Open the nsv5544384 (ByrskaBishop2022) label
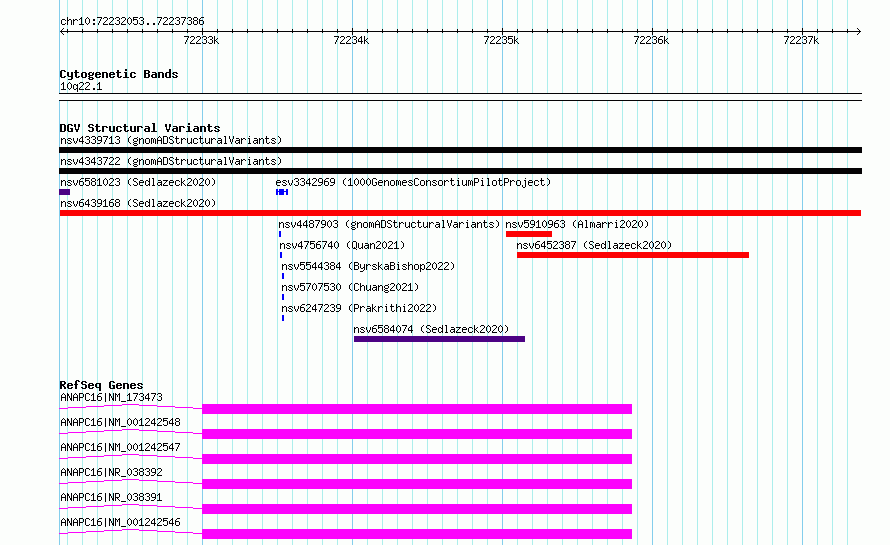This screenshot has height=545, width=890. pos(368,266)
